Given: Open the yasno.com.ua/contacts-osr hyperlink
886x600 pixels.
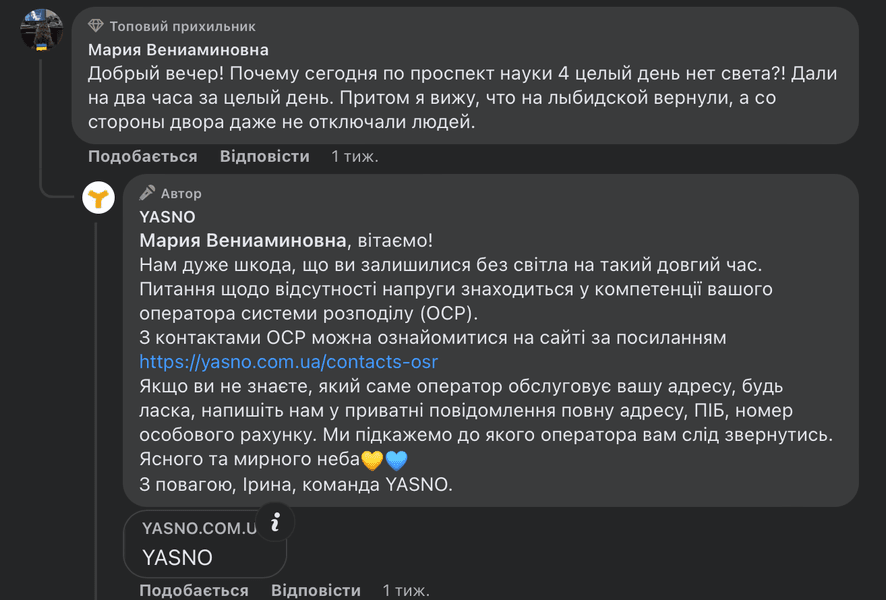Looking at the screenshot, I should click(288, 362).
